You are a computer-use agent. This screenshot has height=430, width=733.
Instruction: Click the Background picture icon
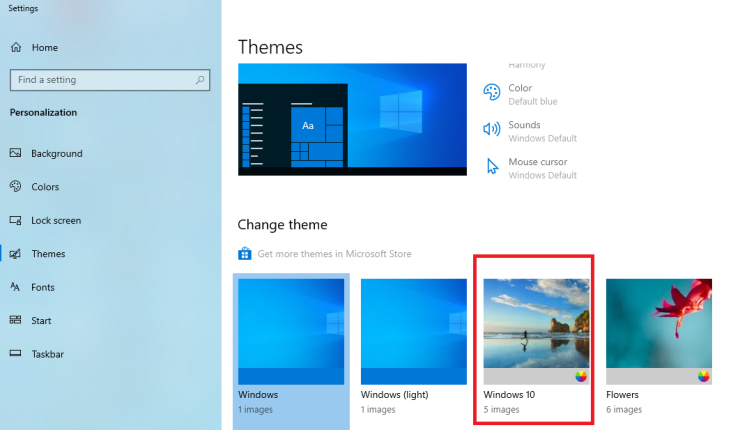(15, 153)
